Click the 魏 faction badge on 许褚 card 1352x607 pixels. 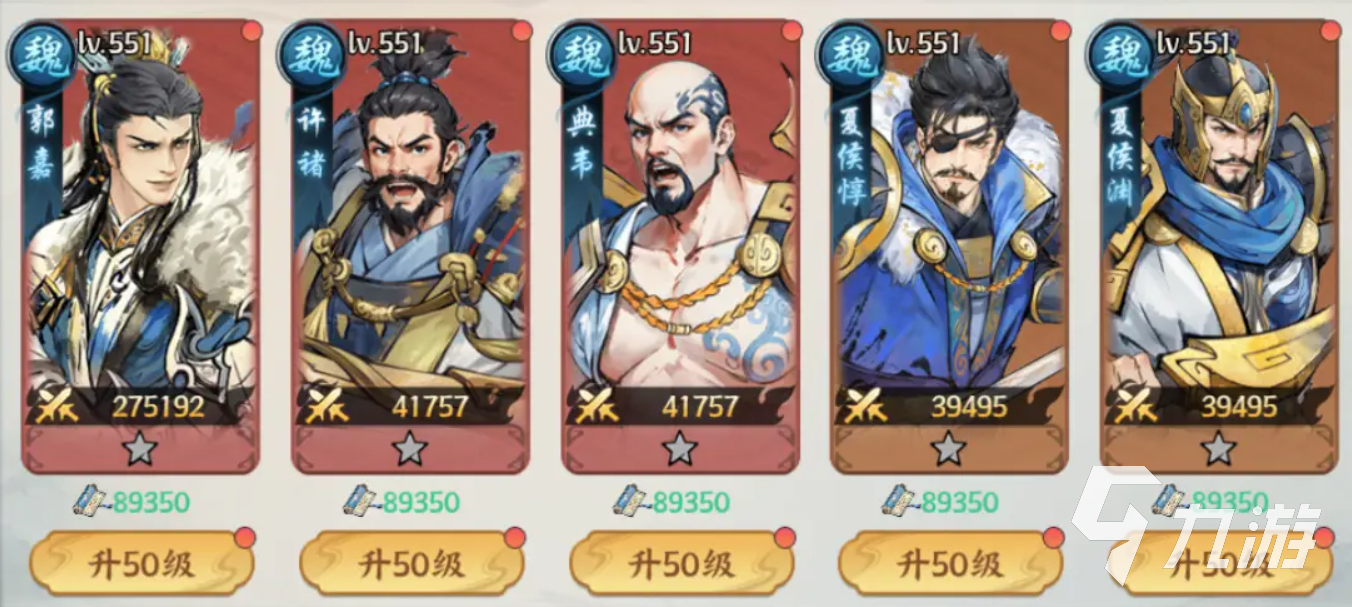[x=312, y=51]
